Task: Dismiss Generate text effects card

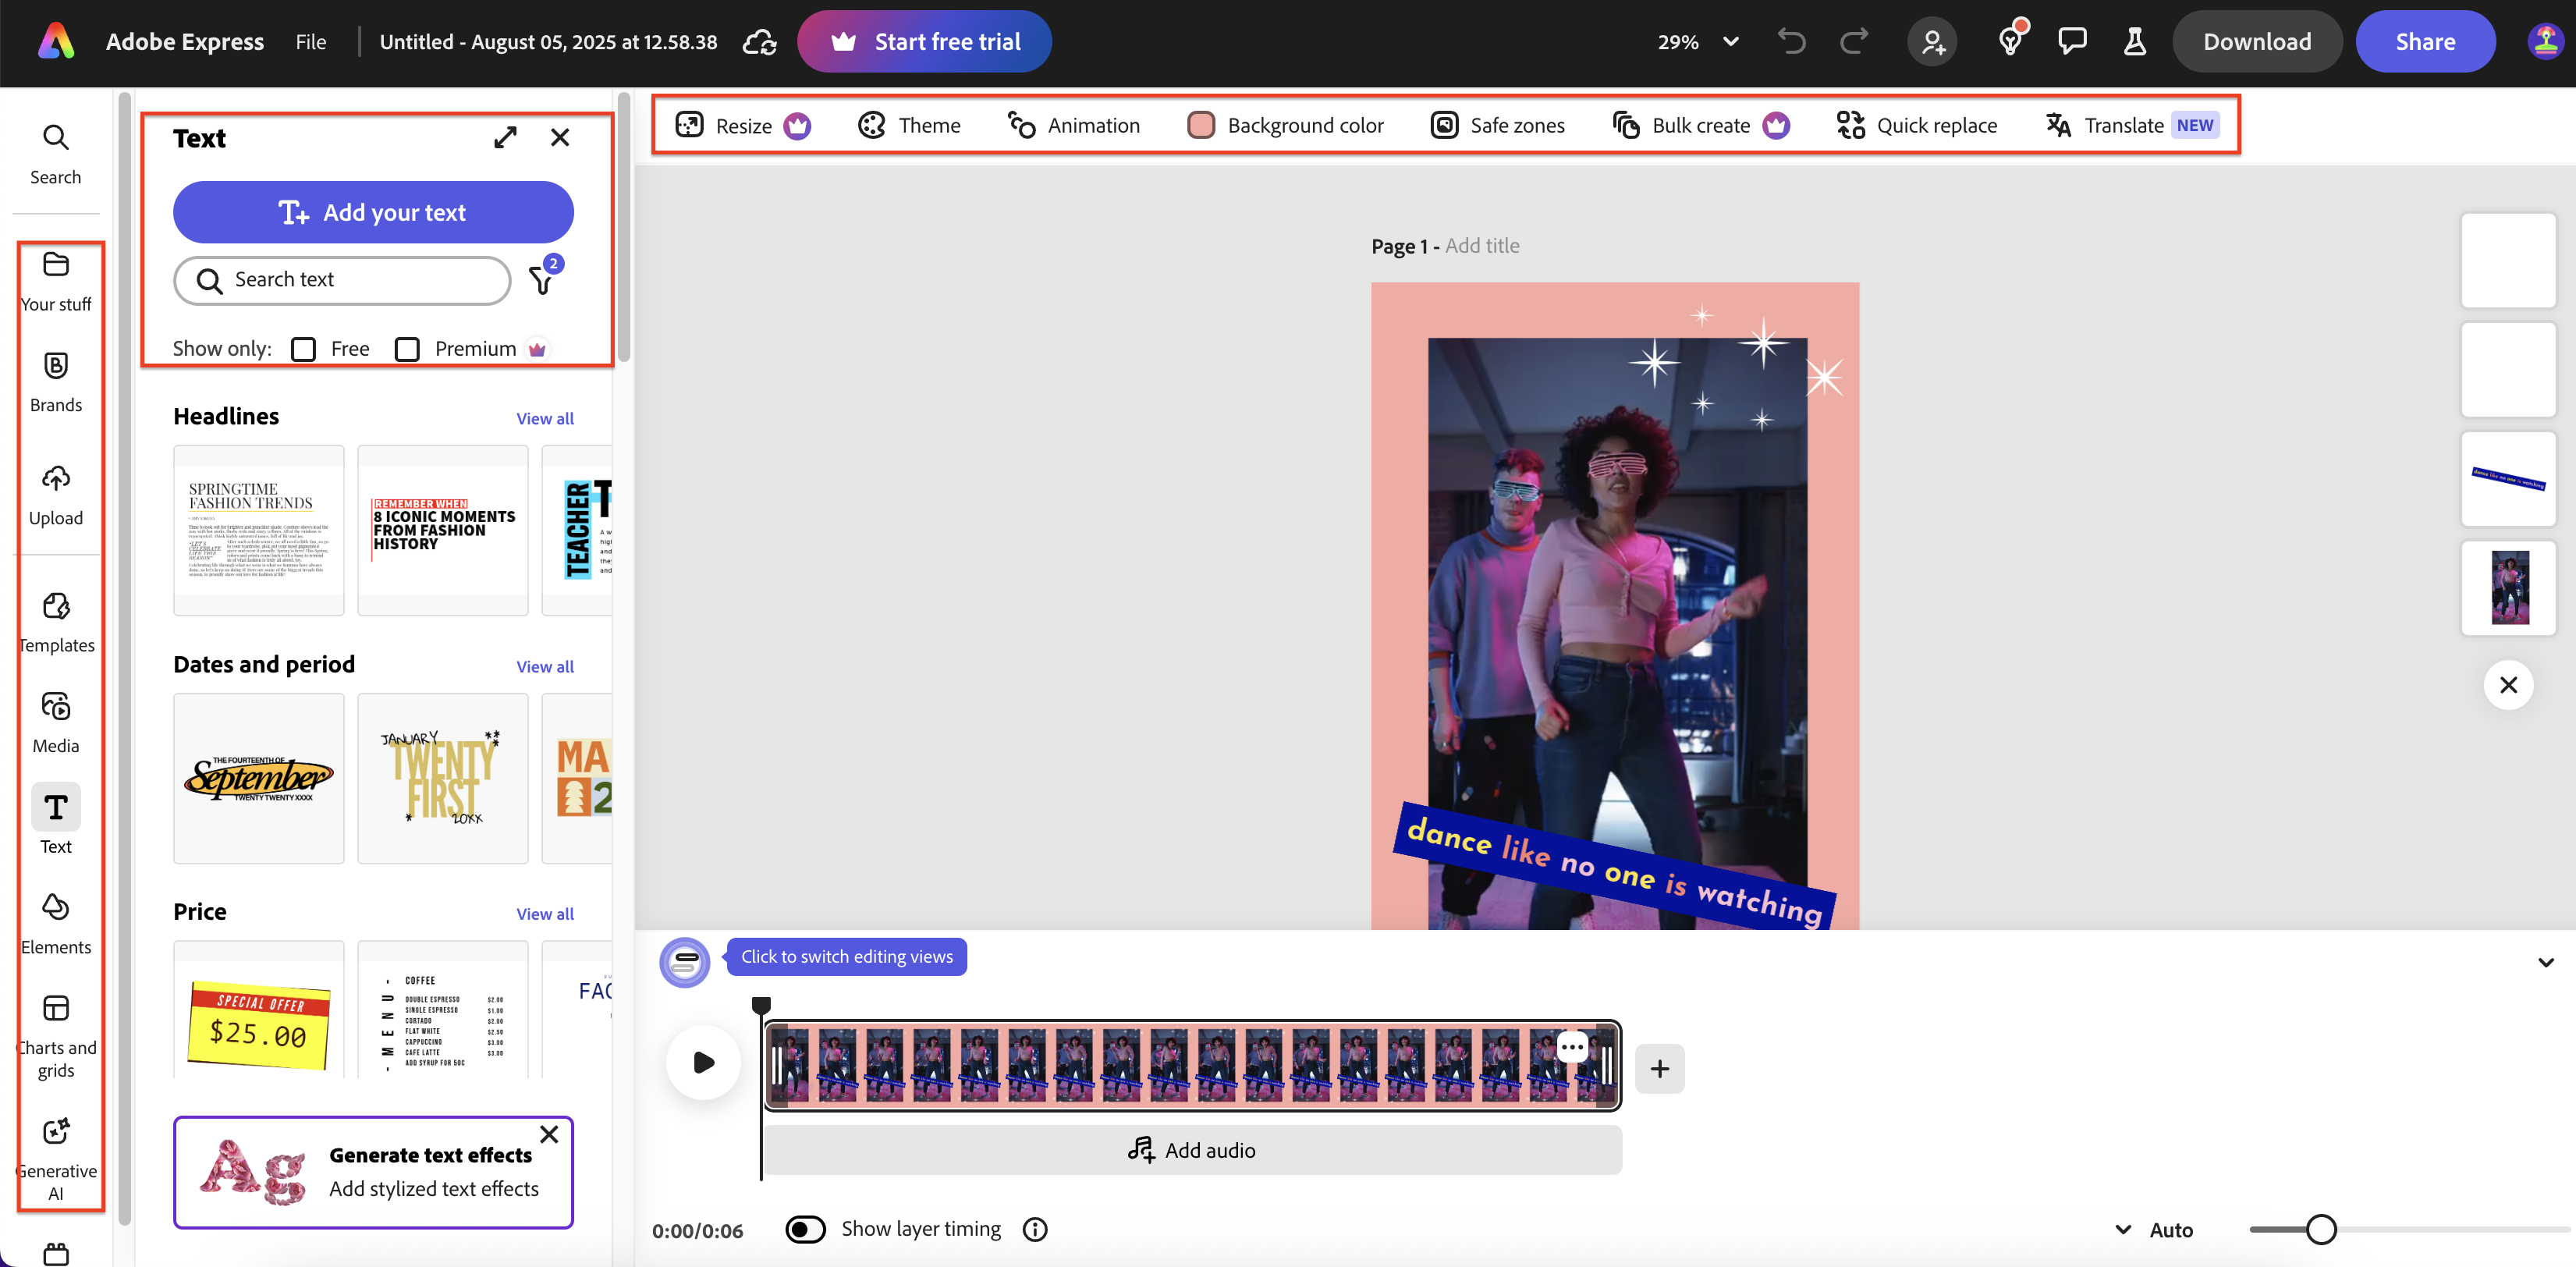Action: (x=549, y=1134)
